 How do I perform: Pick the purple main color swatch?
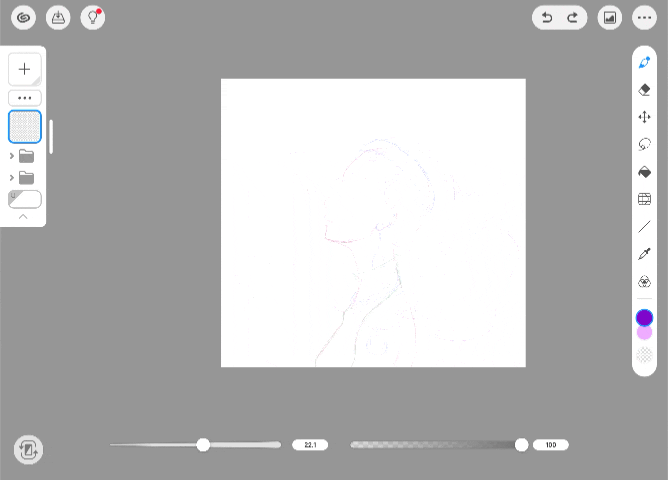coord(644,318)
